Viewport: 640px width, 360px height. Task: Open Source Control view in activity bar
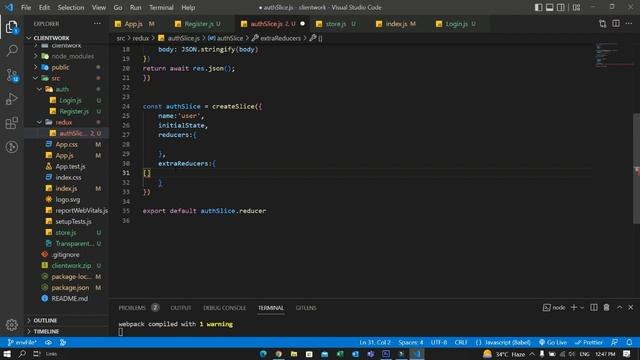[x=12, y=75]
